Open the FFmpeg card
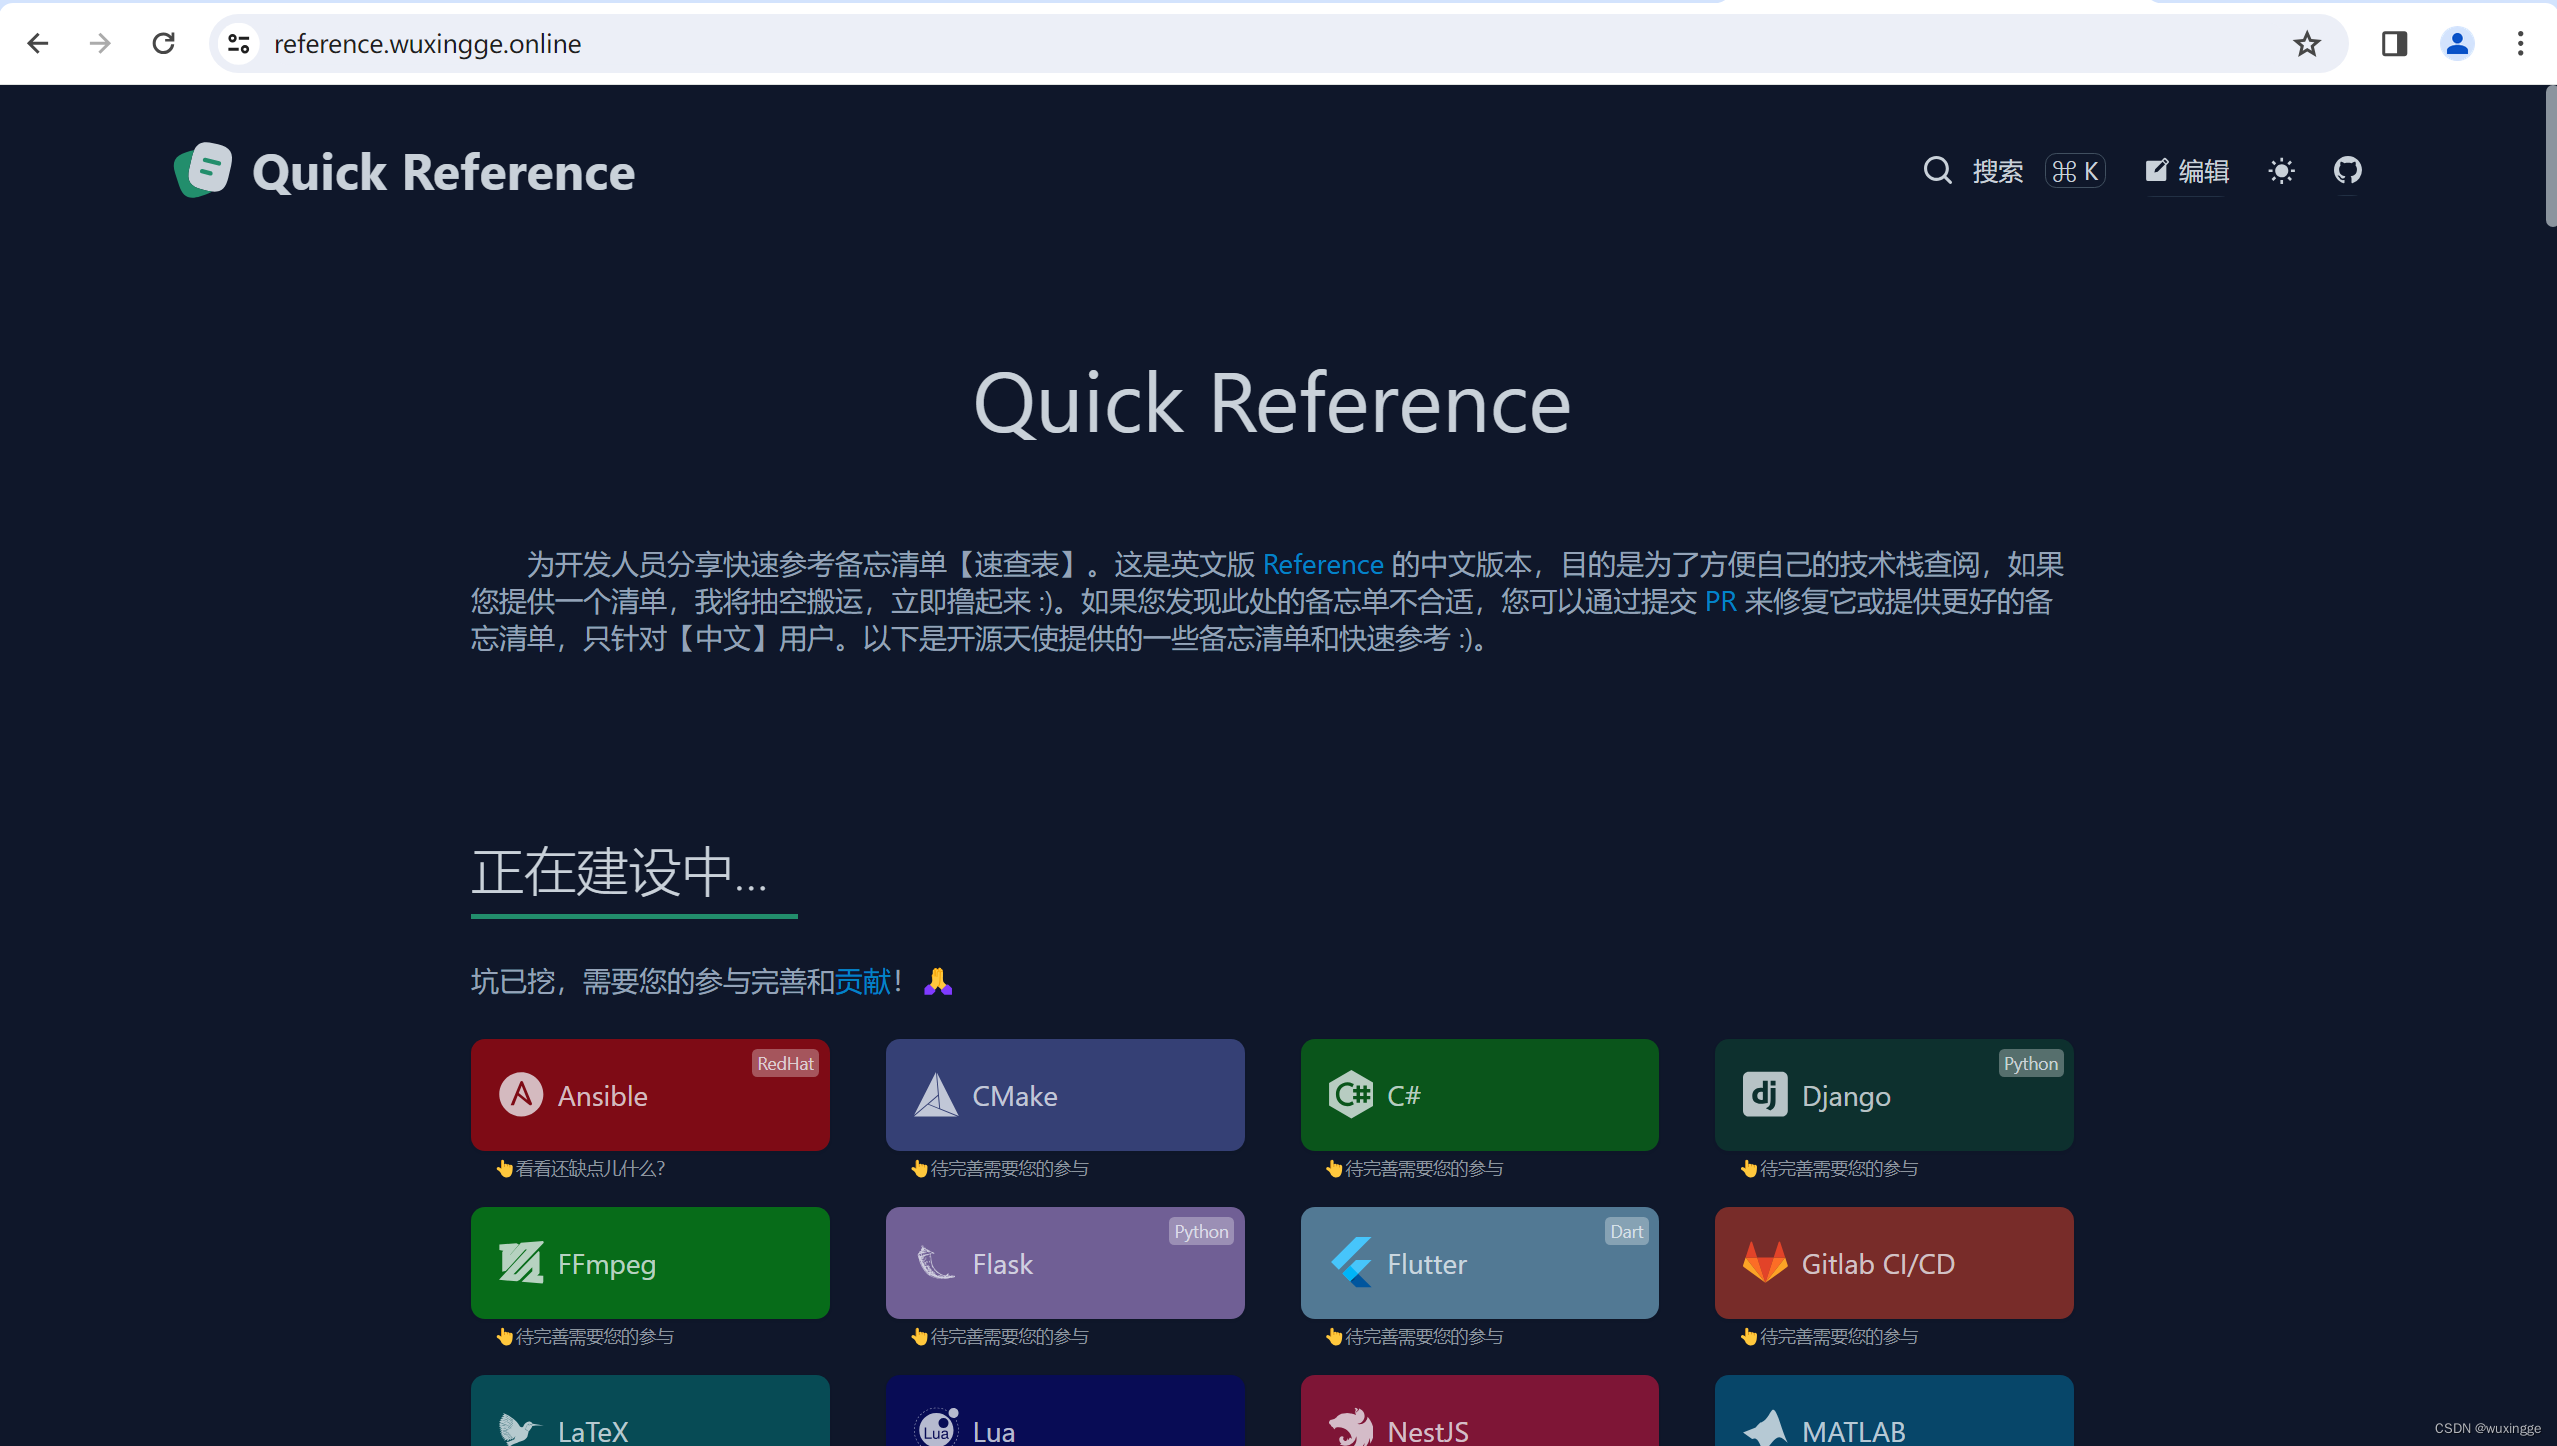The height and width of the screenshot is (1446, 2557). (x=650, y=1263)
